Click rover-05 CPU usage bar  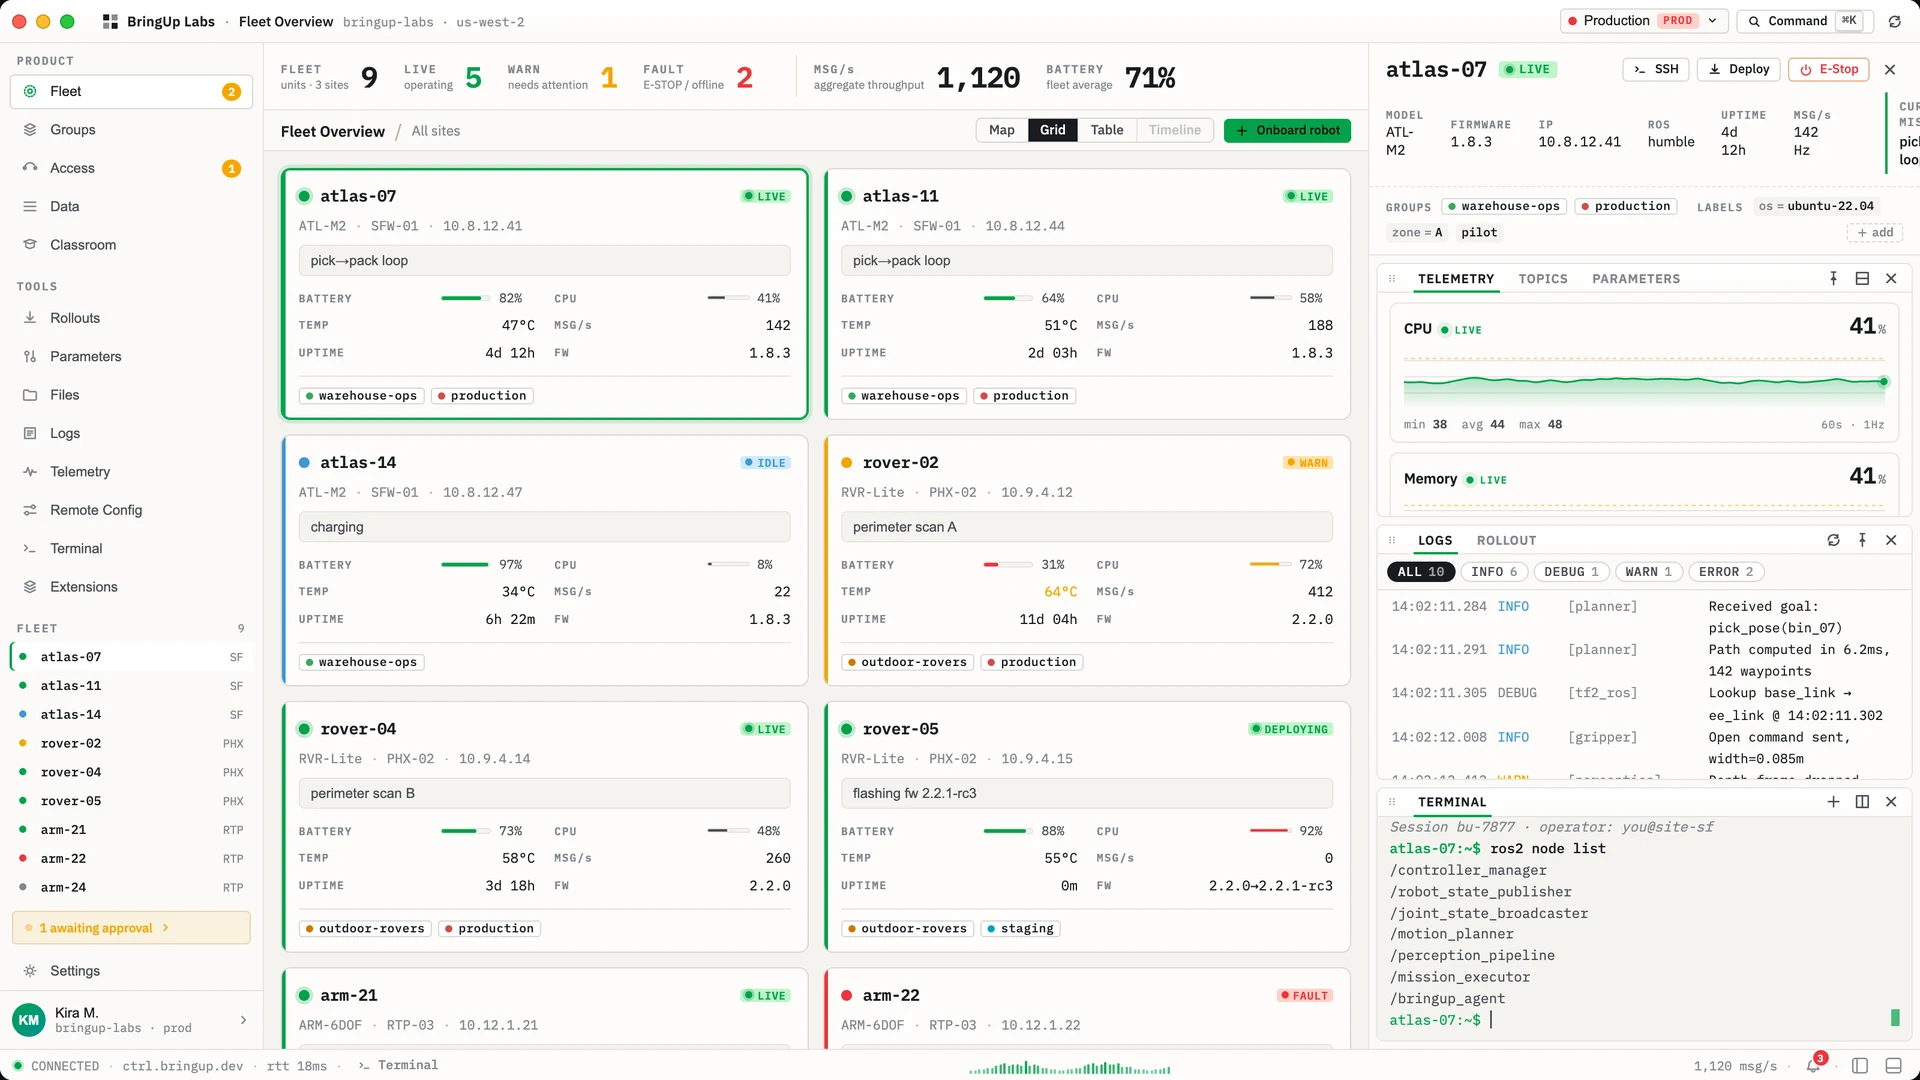pos(1270,830)
